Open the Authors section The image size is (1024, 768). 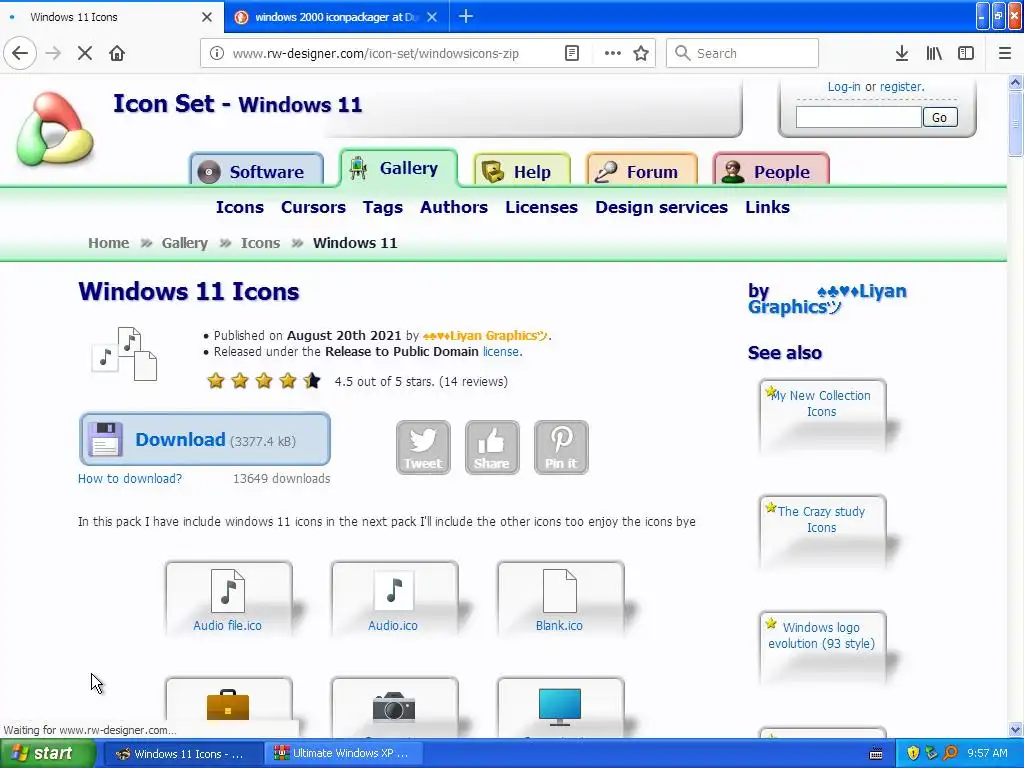tap(454, 207)
